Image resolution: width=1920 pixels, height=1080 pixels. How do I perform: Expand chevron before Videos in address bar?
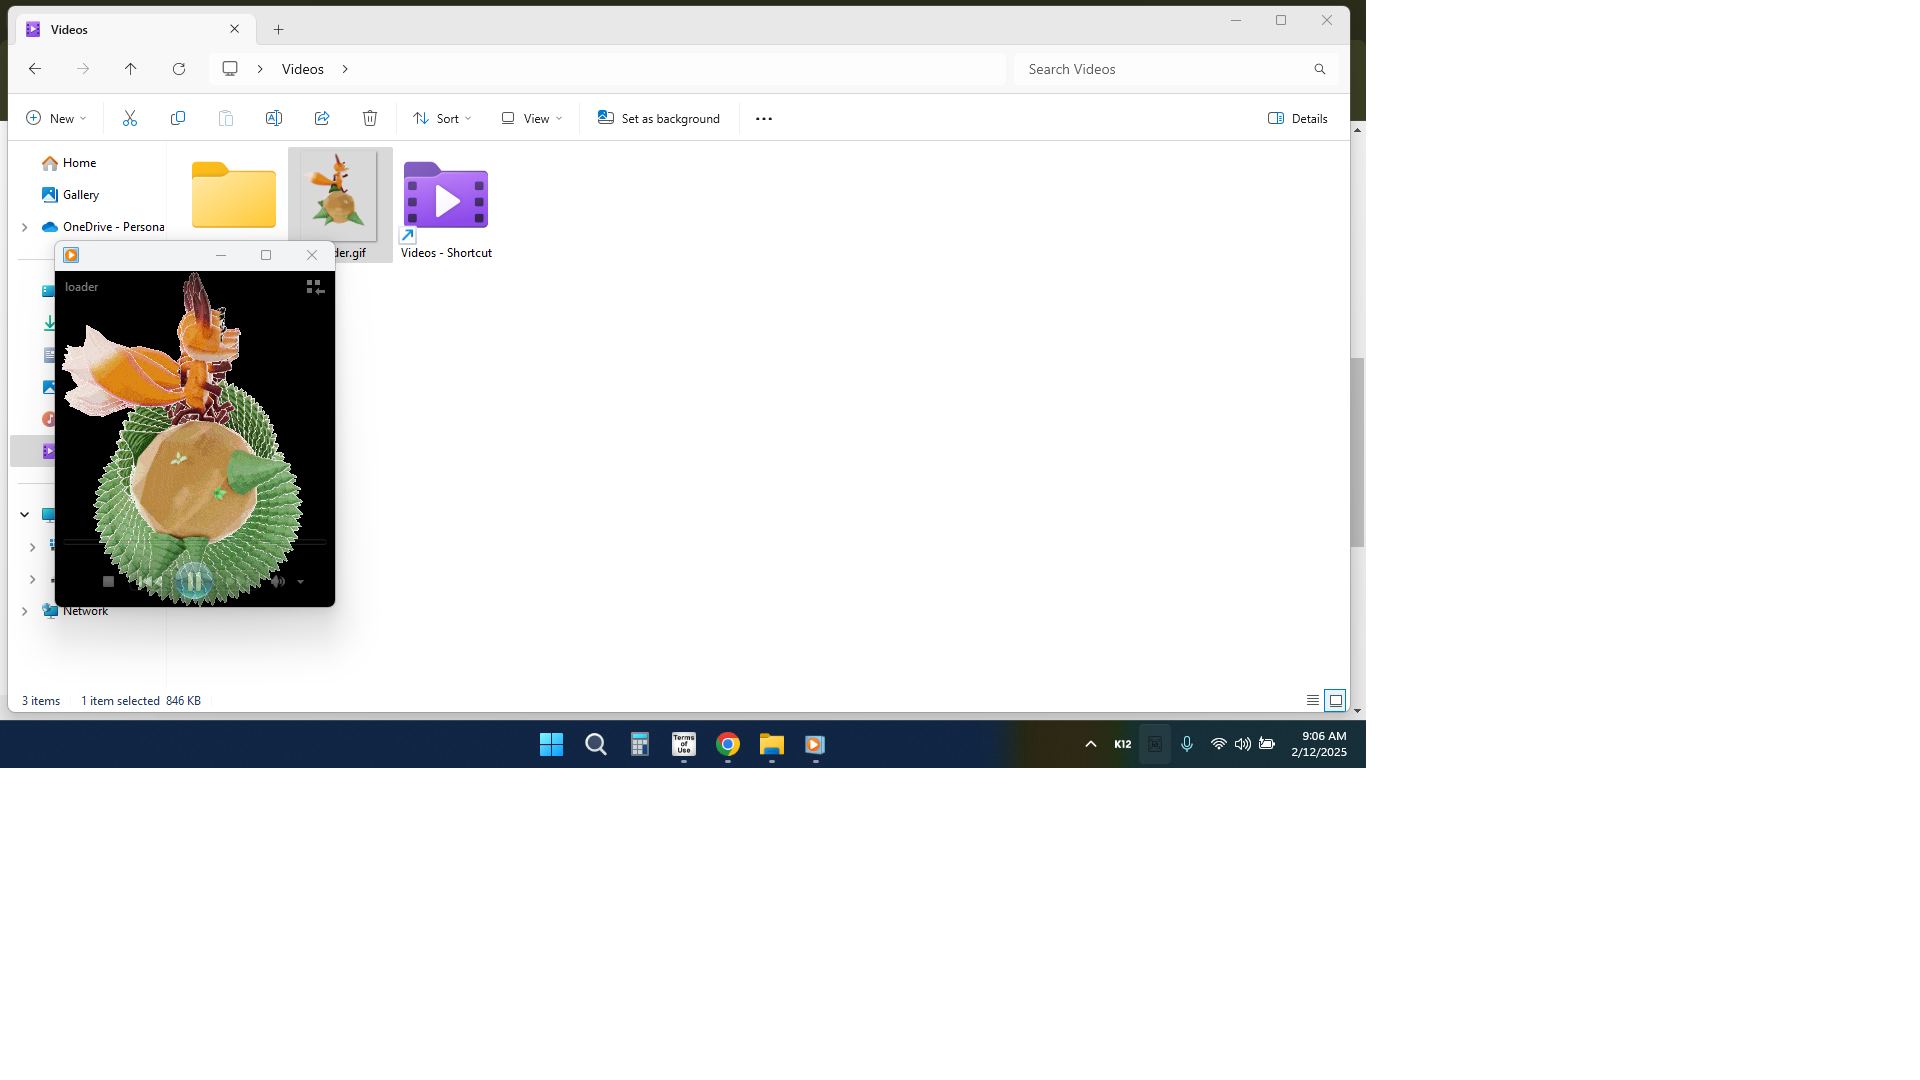pos(260,69)
